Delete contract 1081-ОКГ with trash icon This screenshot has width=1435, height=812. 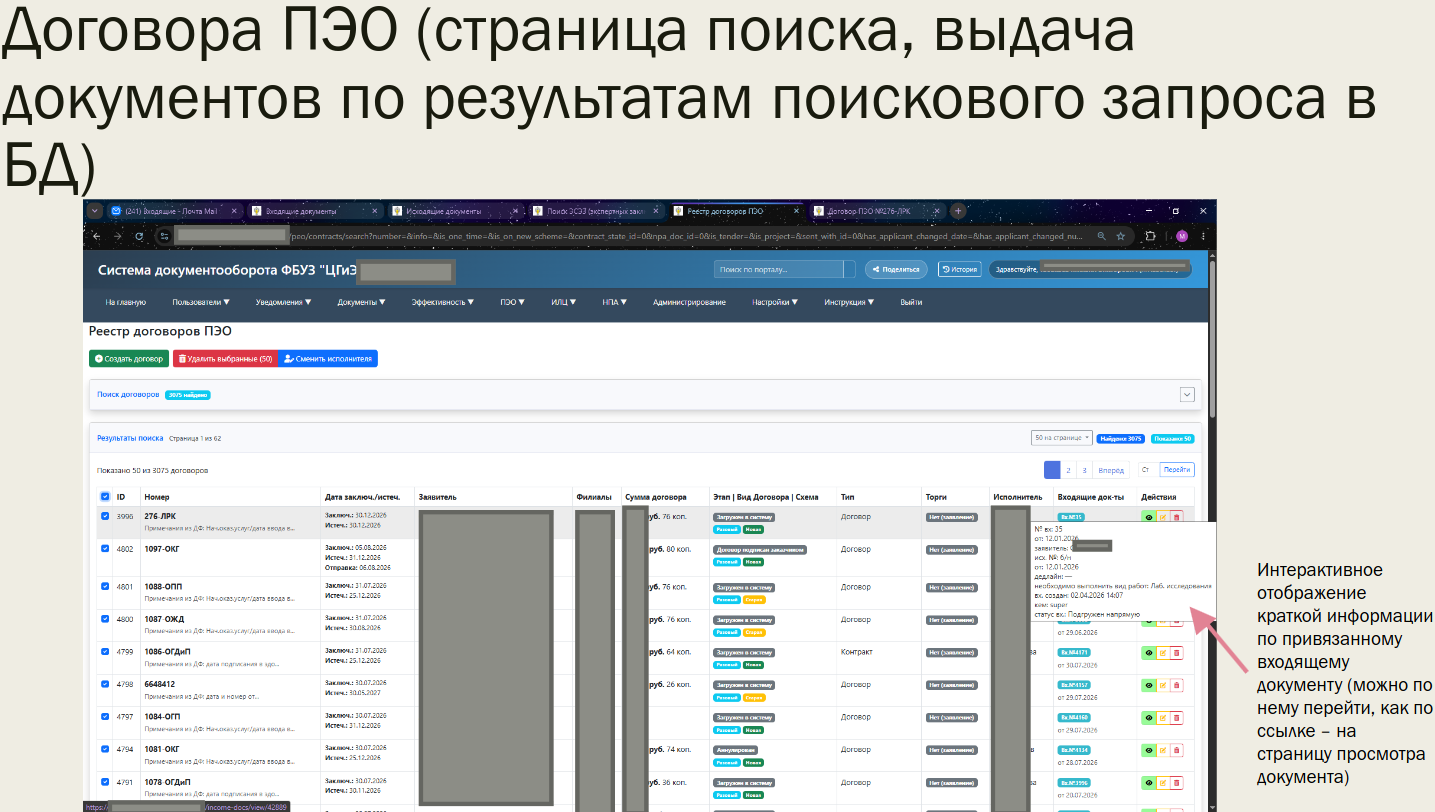point(1176,749)
